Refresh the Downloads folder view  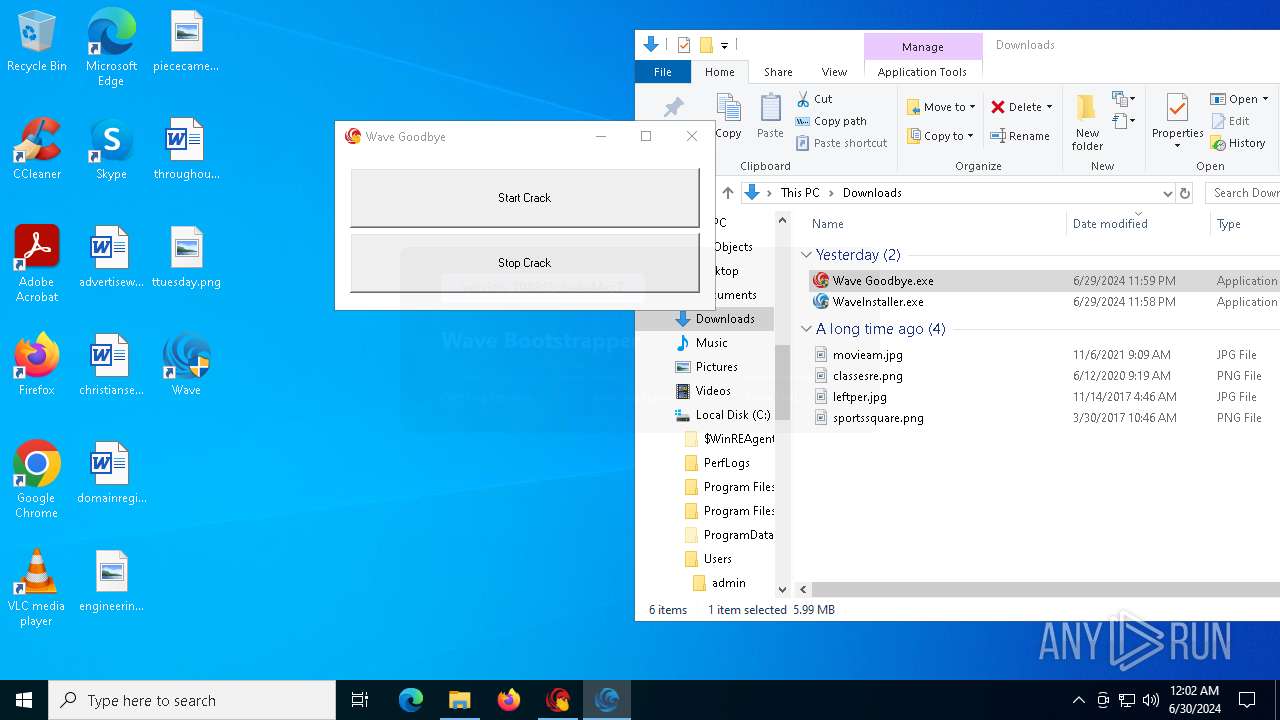[x=1185, y=193]
